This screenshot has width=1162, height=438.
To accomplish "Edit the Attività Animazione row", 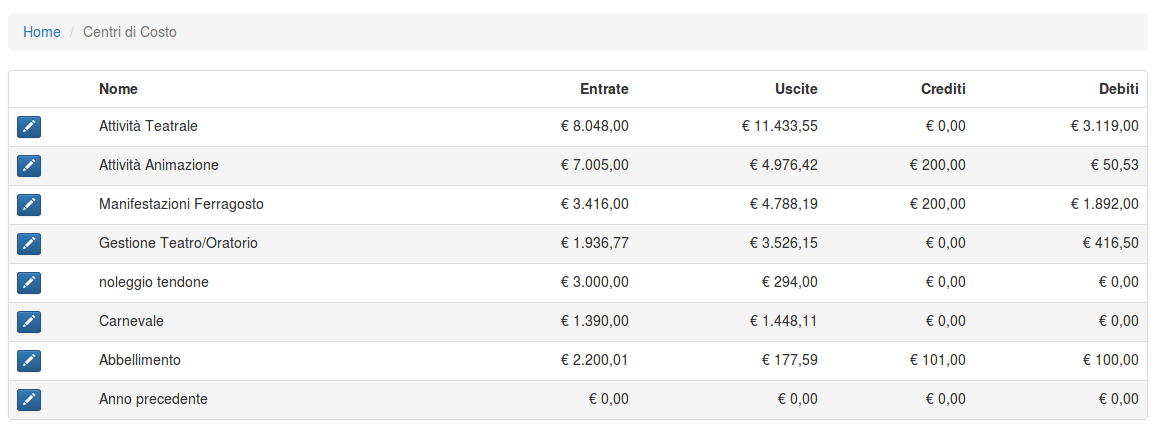I will coord(29,166).
